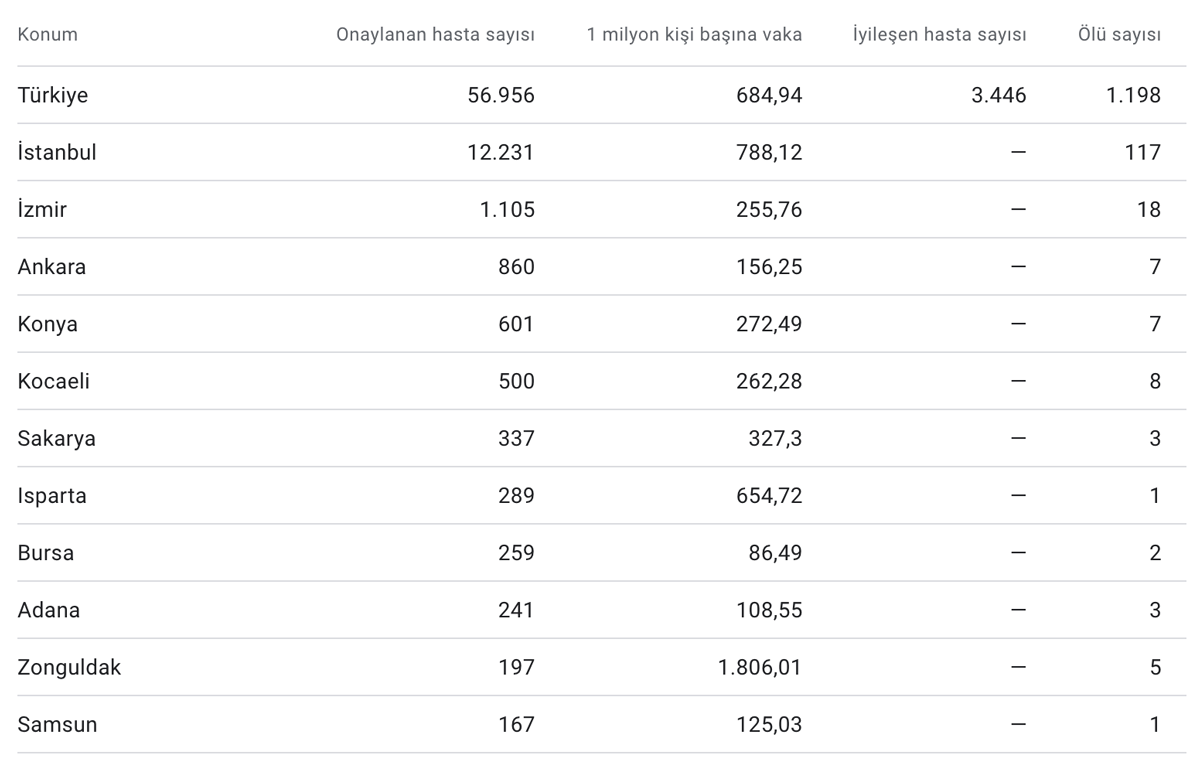Click Türkiye's recovered count 3.446
1200x767 pixels.
coord(999,95)
